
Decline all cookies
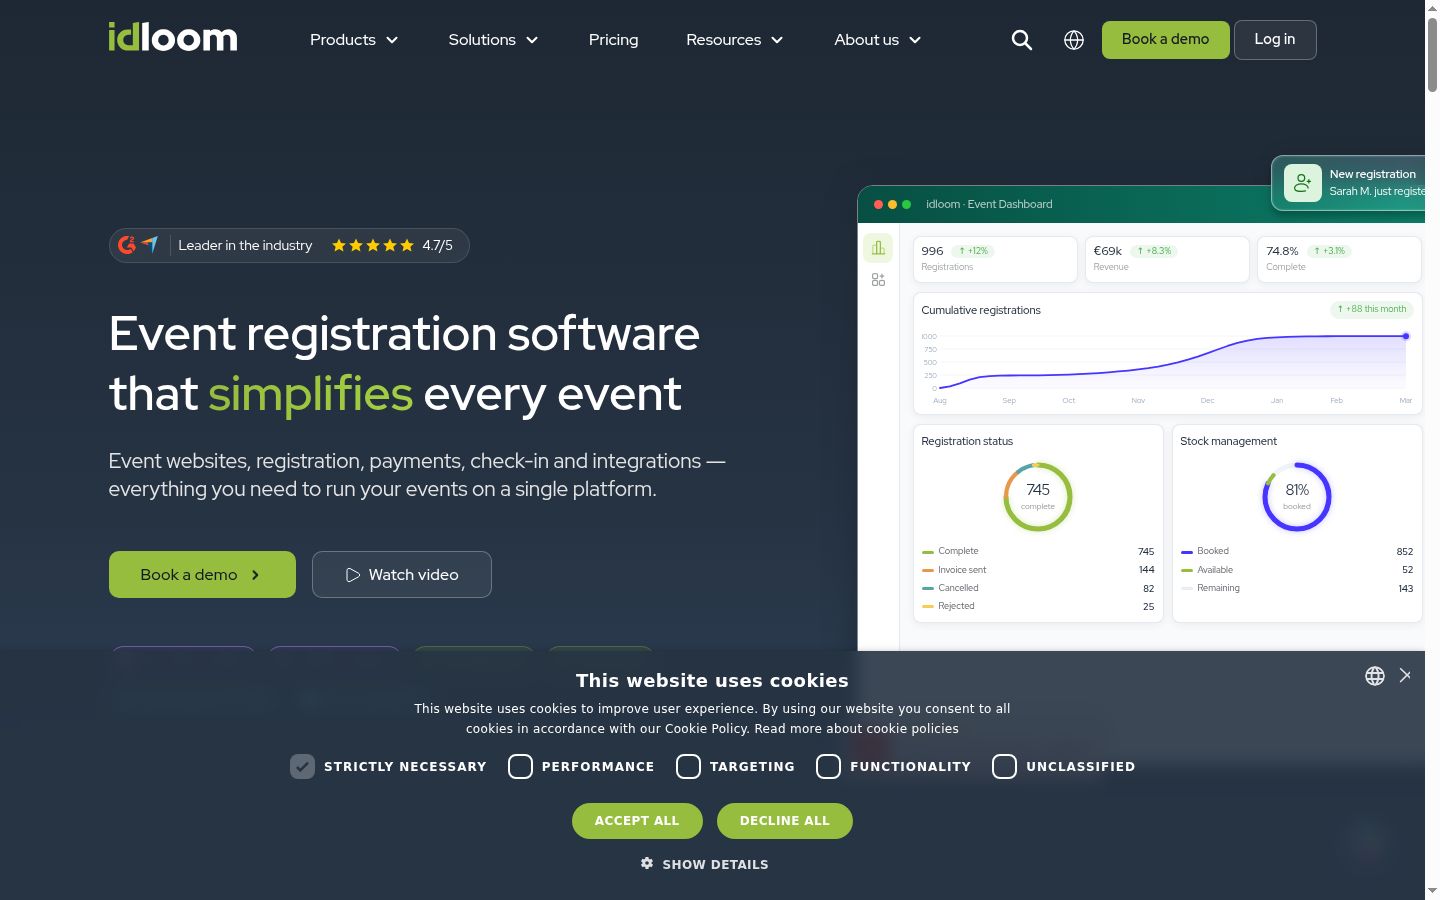(785, 821)
